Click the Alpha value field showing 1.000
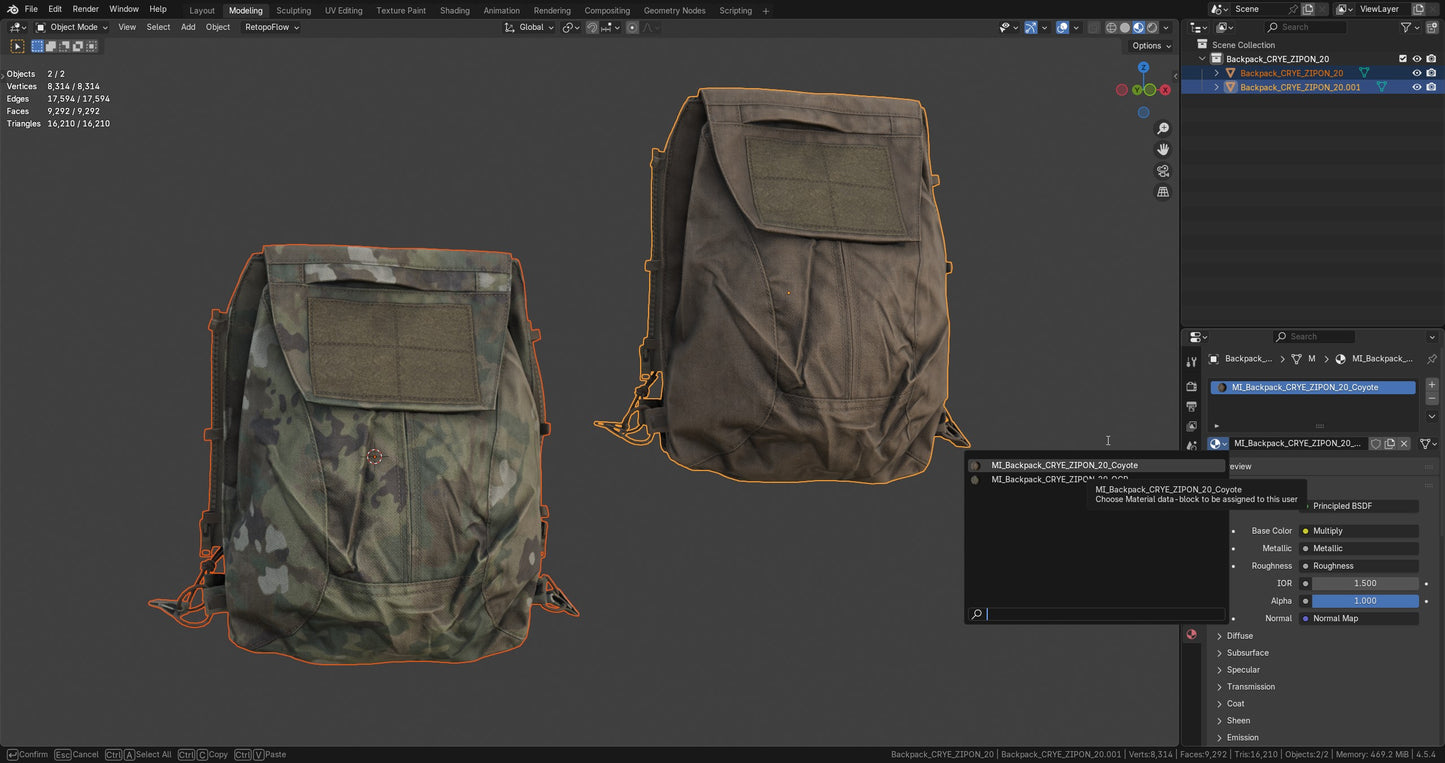Screen dimensions: 1445x763 point(1365,600)
